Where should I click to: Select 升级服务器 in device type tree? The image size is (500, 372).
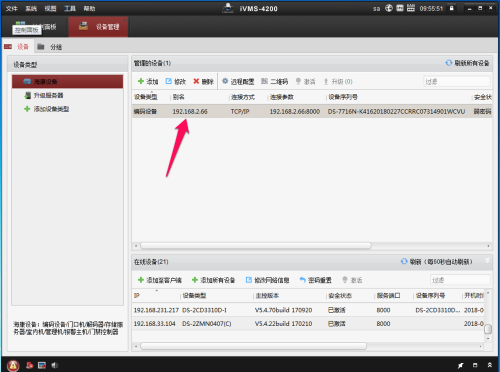point(48,95)
